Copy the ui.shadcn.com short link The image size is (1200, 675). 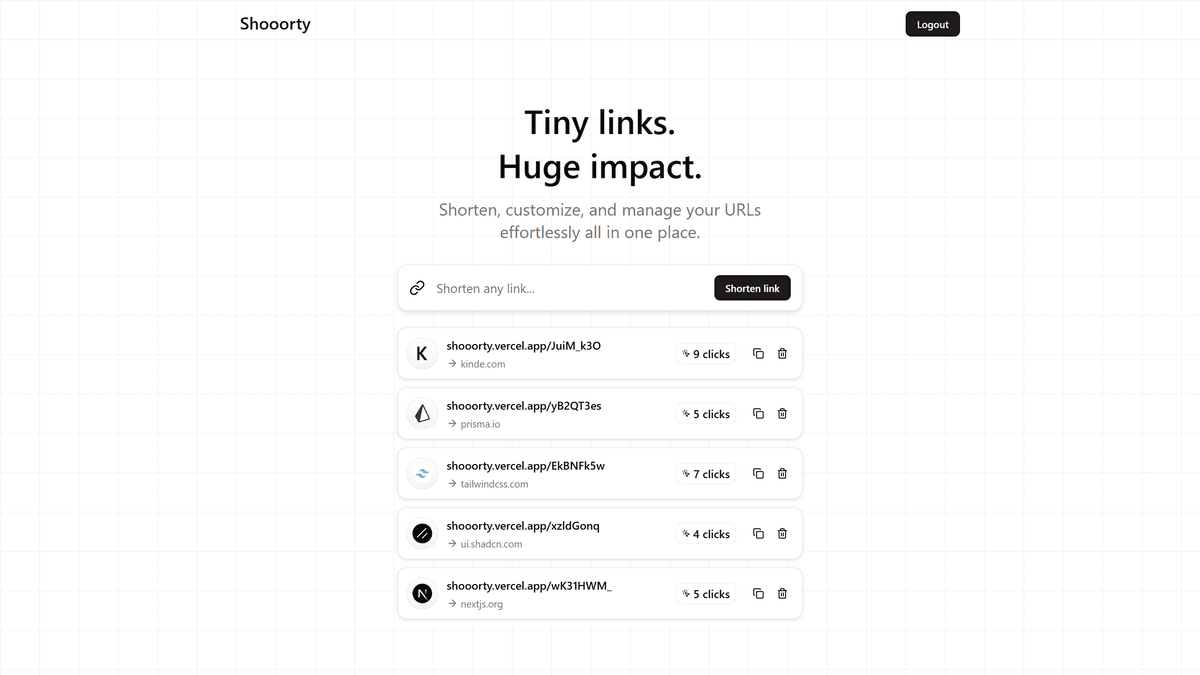click(758, 534)
